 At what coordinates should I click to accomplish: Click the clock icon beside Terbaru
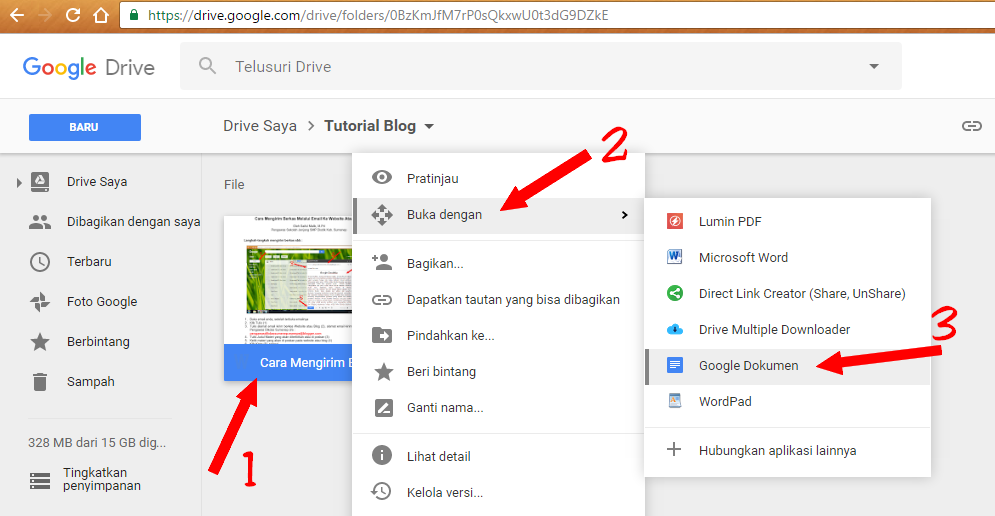point(40,261)
